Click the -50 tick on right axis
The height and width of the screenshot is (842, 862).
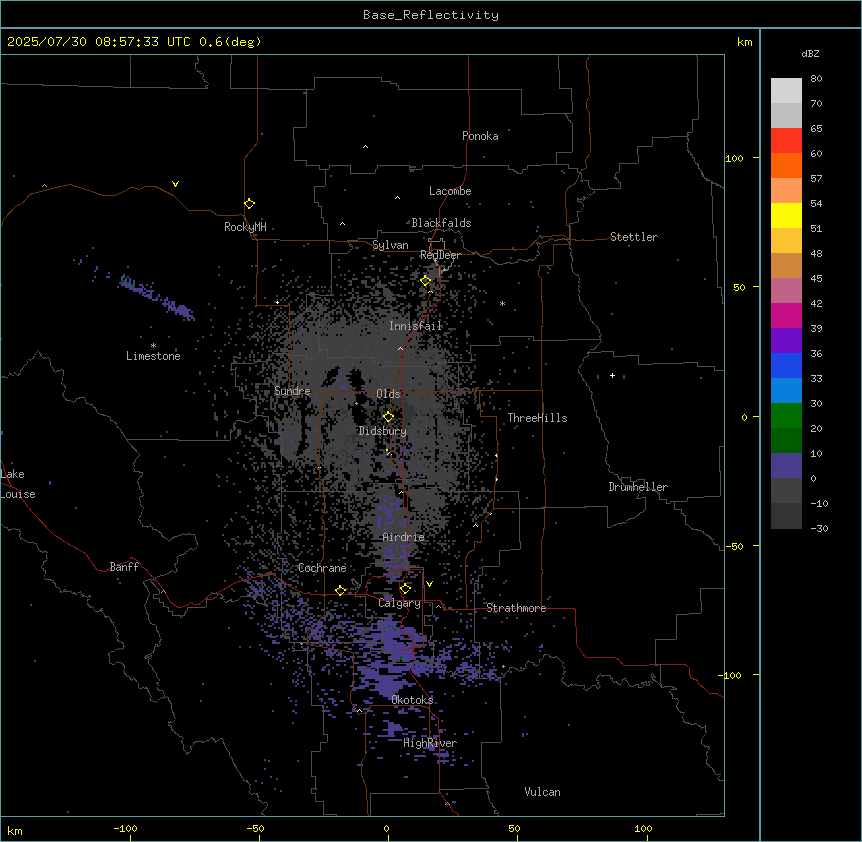(x=734, y=546)
